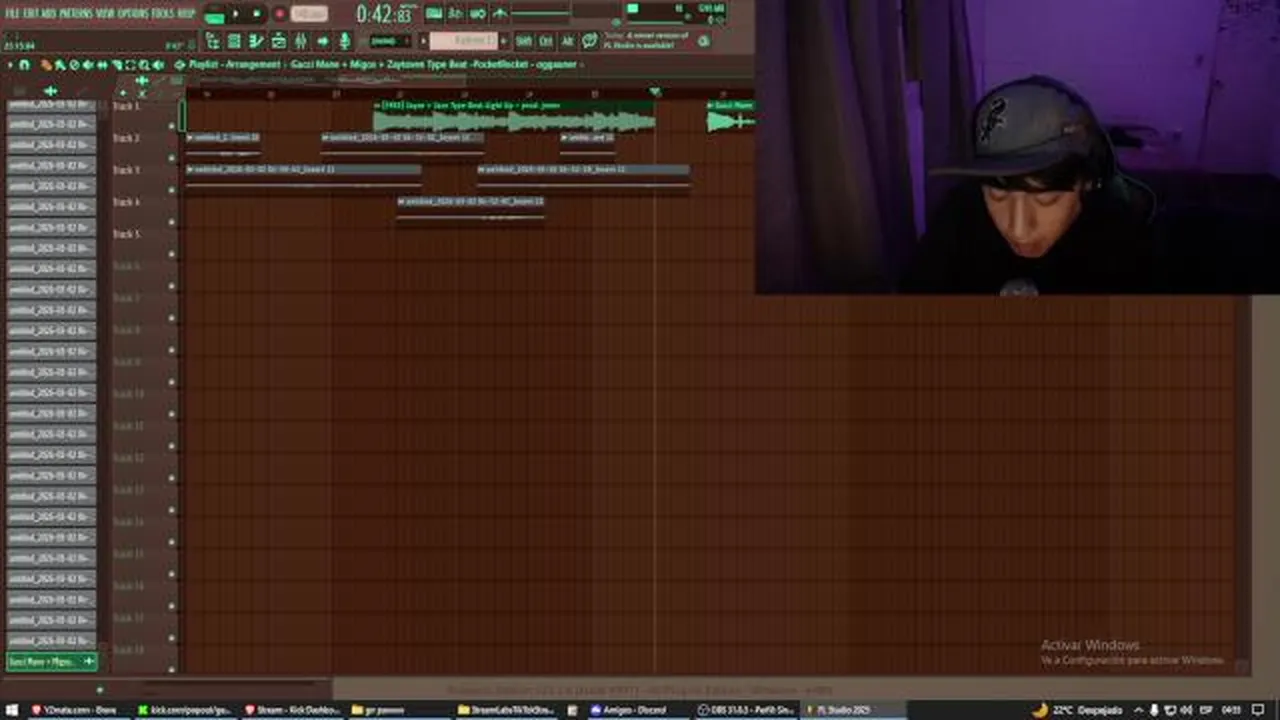Toggle the Shift typing-keyboard button
This screenshot has width=1280, height=720.
click(524, 41)
